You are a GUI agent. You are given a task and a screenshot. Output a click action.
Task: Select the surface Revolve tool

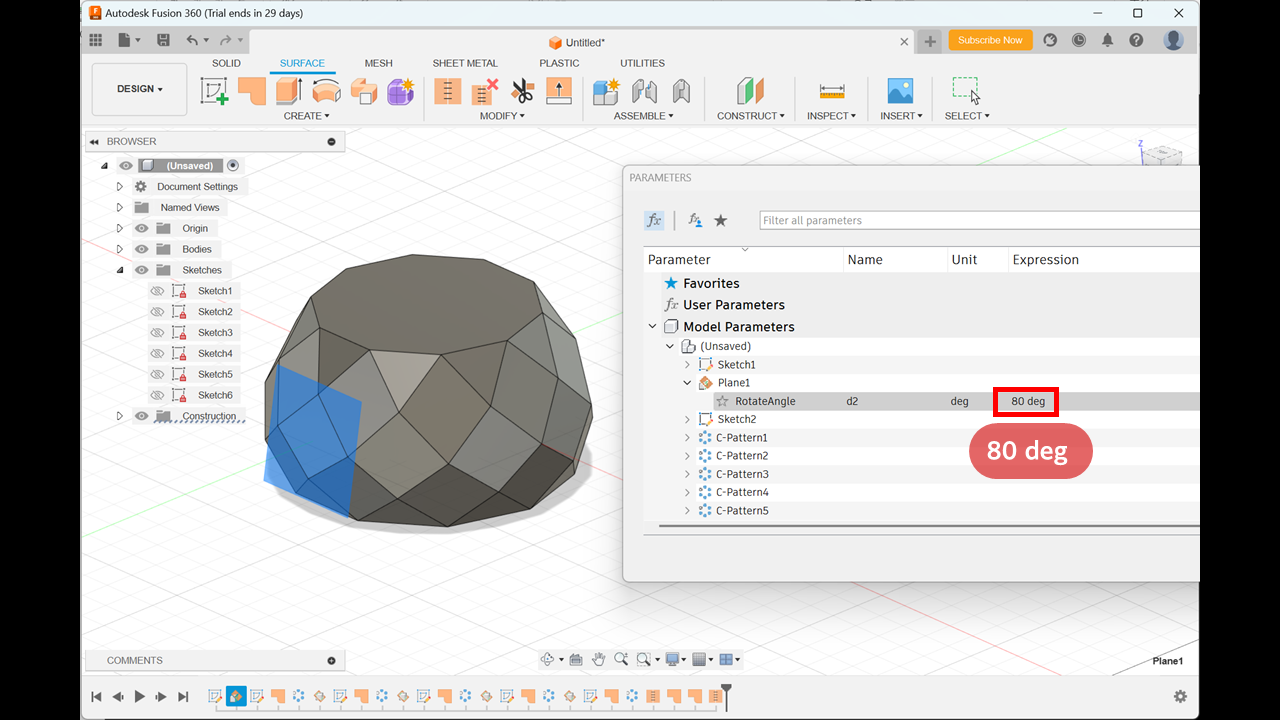click(x=326, y=91)
